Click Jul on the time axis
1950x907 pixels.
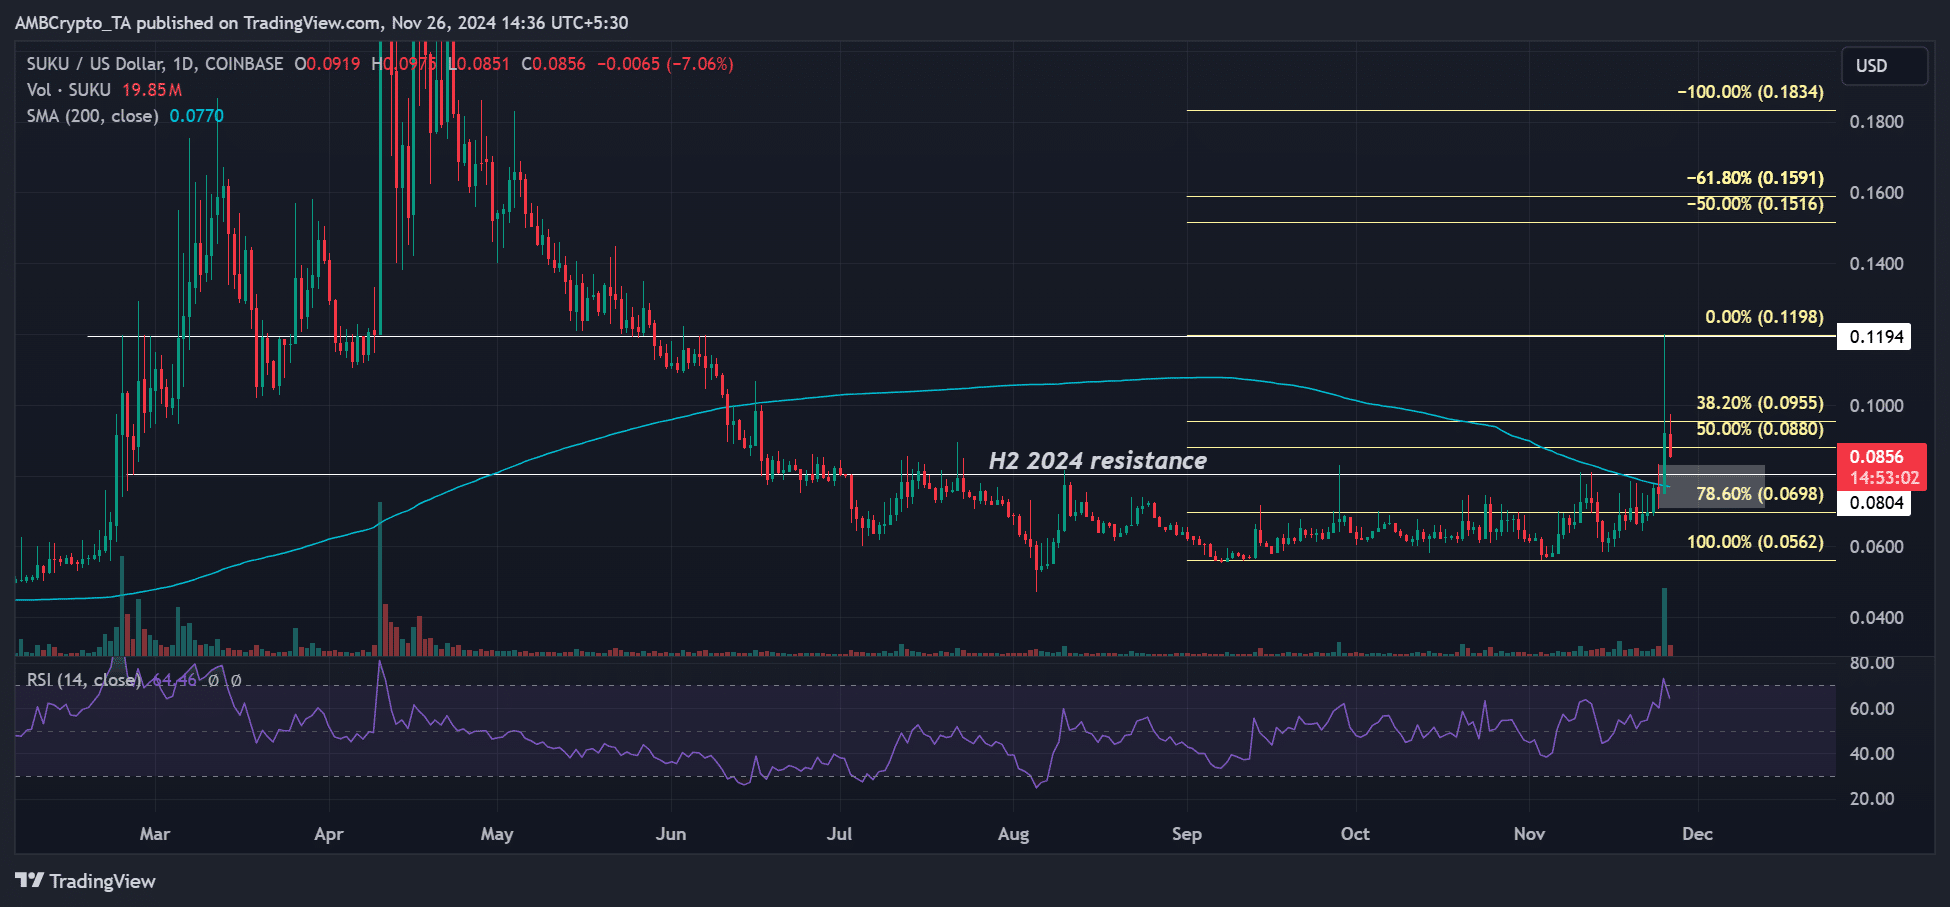[x=839, y=834]
